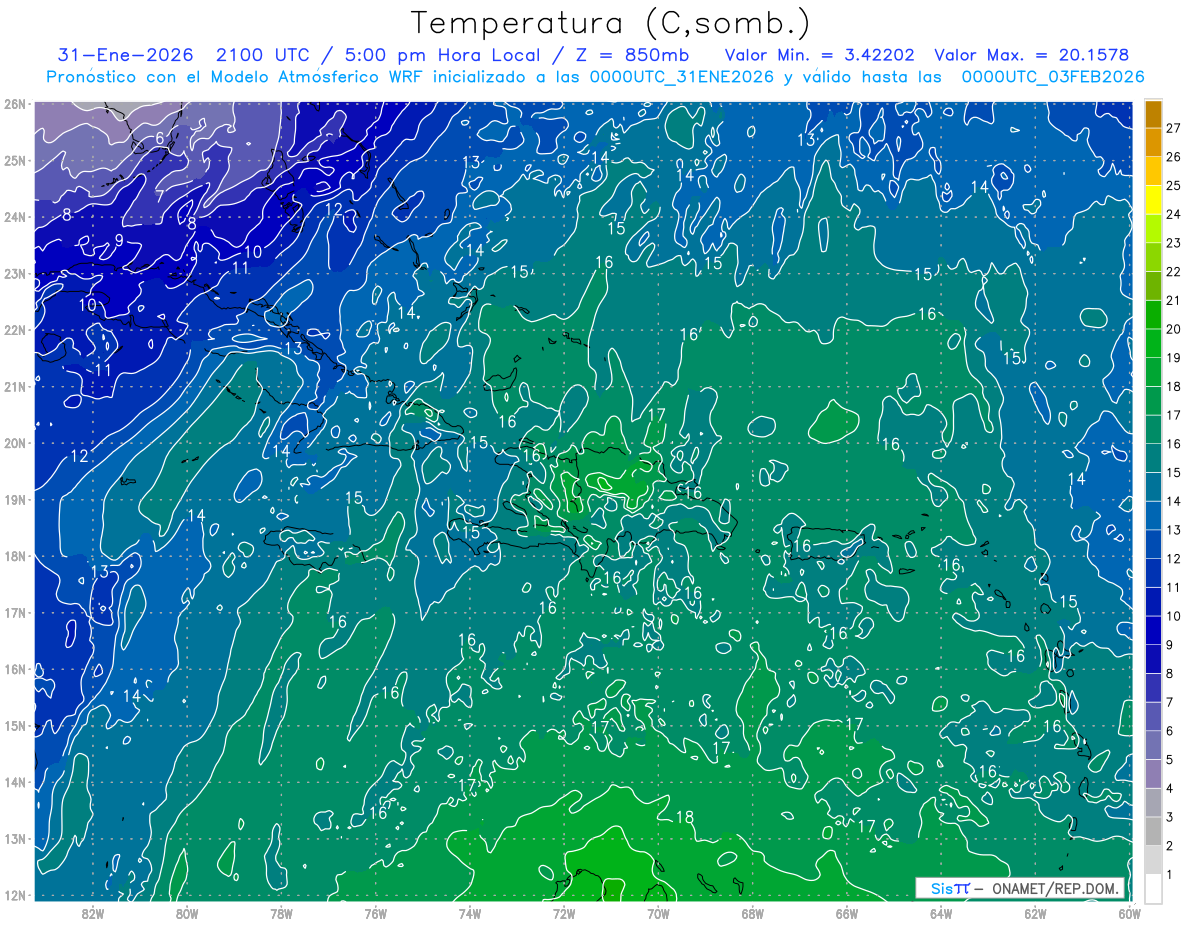
Task: Click the 14N latitude axis label
Action: (14, 782)
